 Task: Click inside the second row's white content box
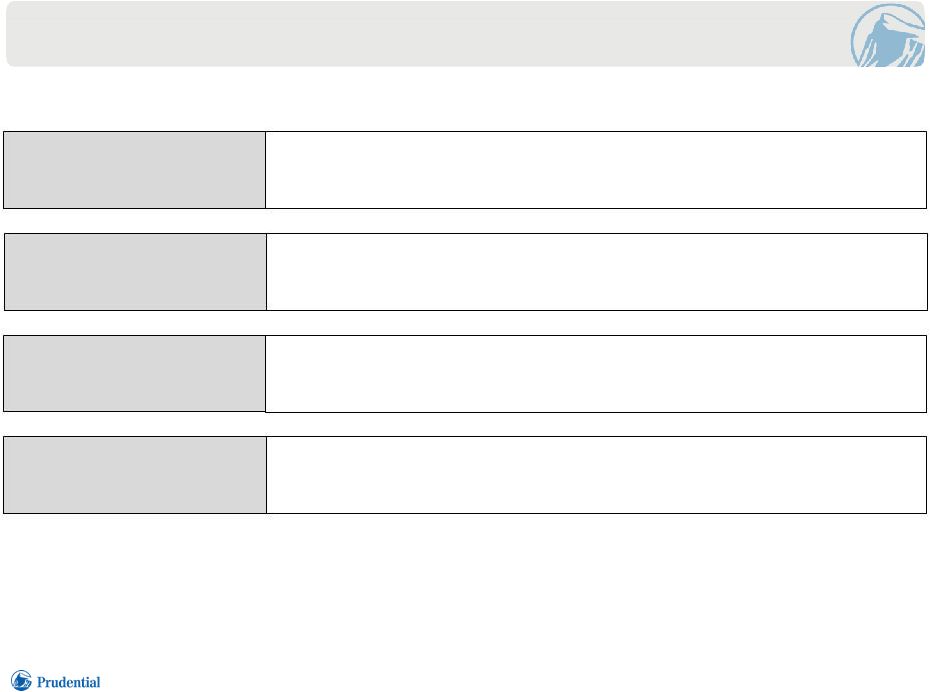pyautogui.click(x=597, y=272)
